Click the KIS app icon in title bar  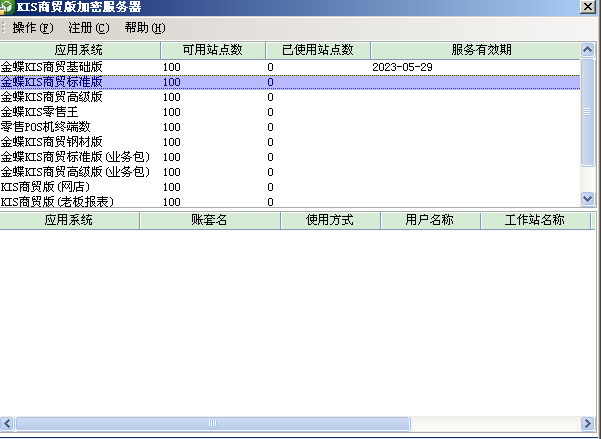pyautogui.click(x=6, y=7)
